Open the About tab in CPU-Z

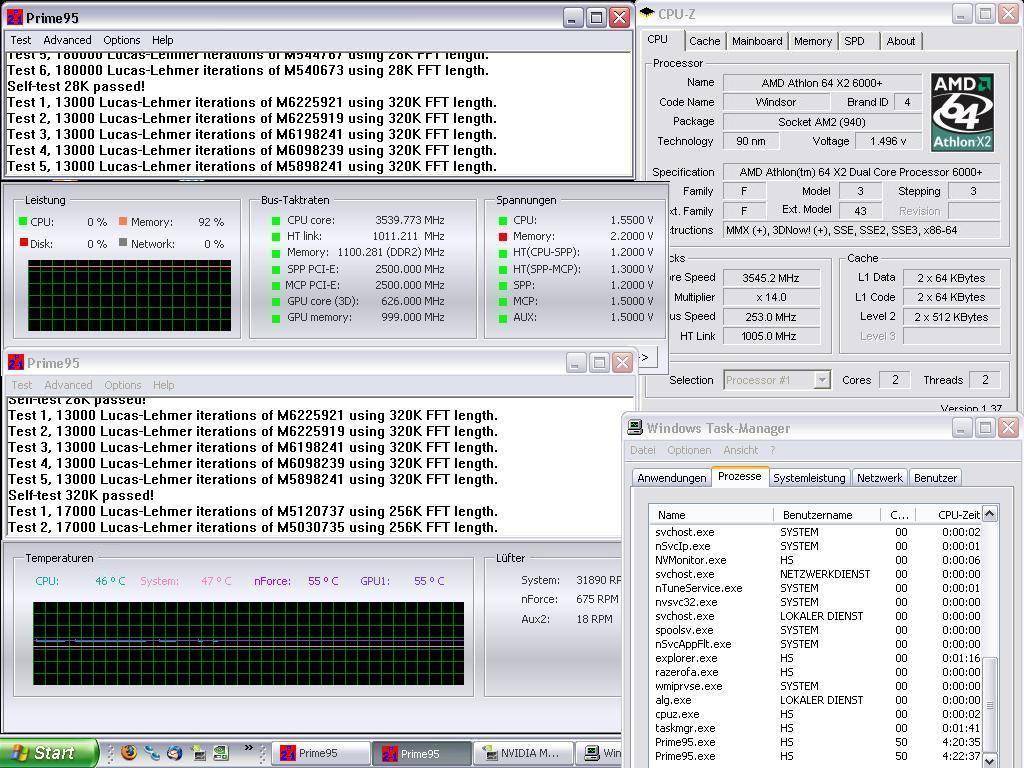(901, 41)
